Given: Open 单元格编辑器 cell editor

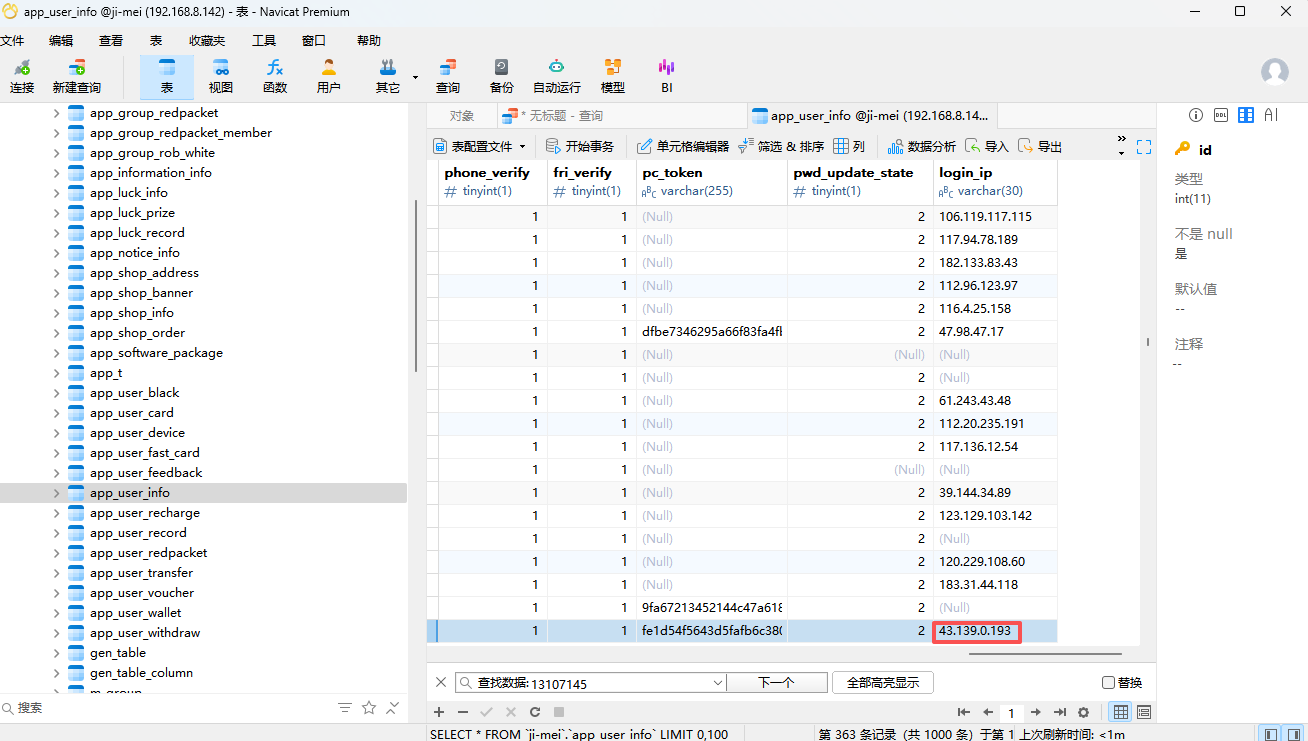Looking at the screenshot, I should pos(683,146).
